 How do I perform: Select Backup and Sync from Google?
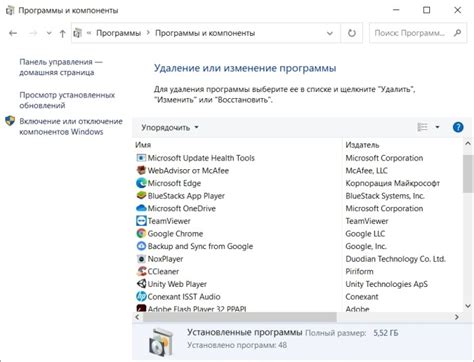200,246
